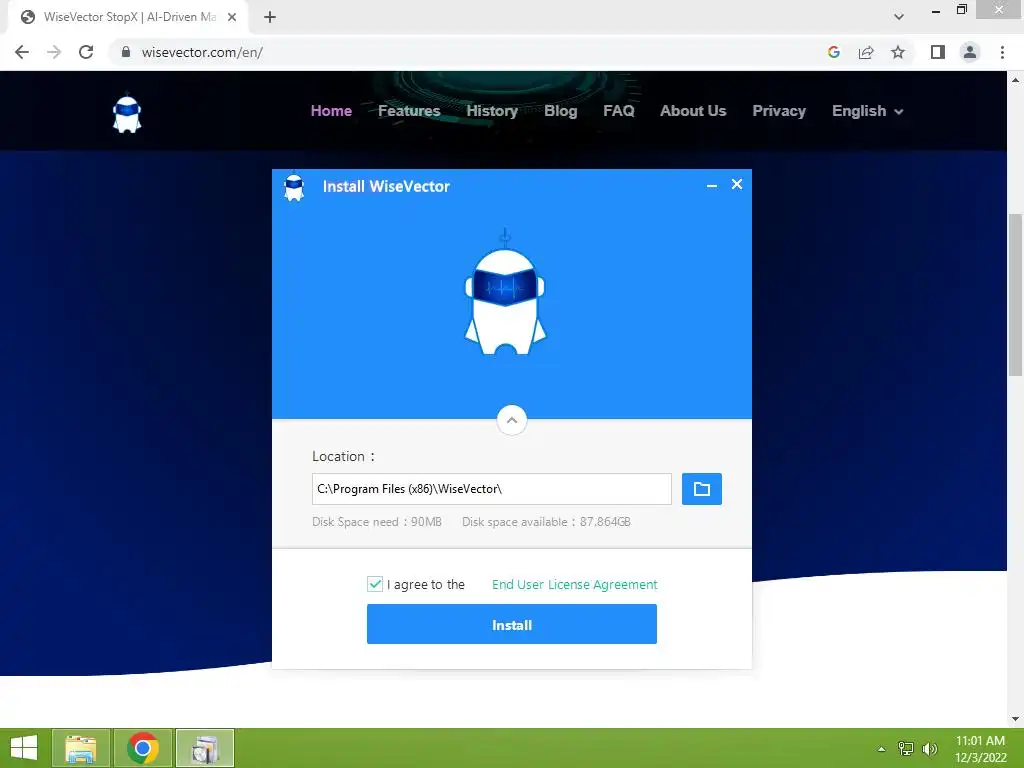Select the installer taskbar icon
Image resolution: width=1024 pixels, height=768 pixels.
click(x=204, y=748)
